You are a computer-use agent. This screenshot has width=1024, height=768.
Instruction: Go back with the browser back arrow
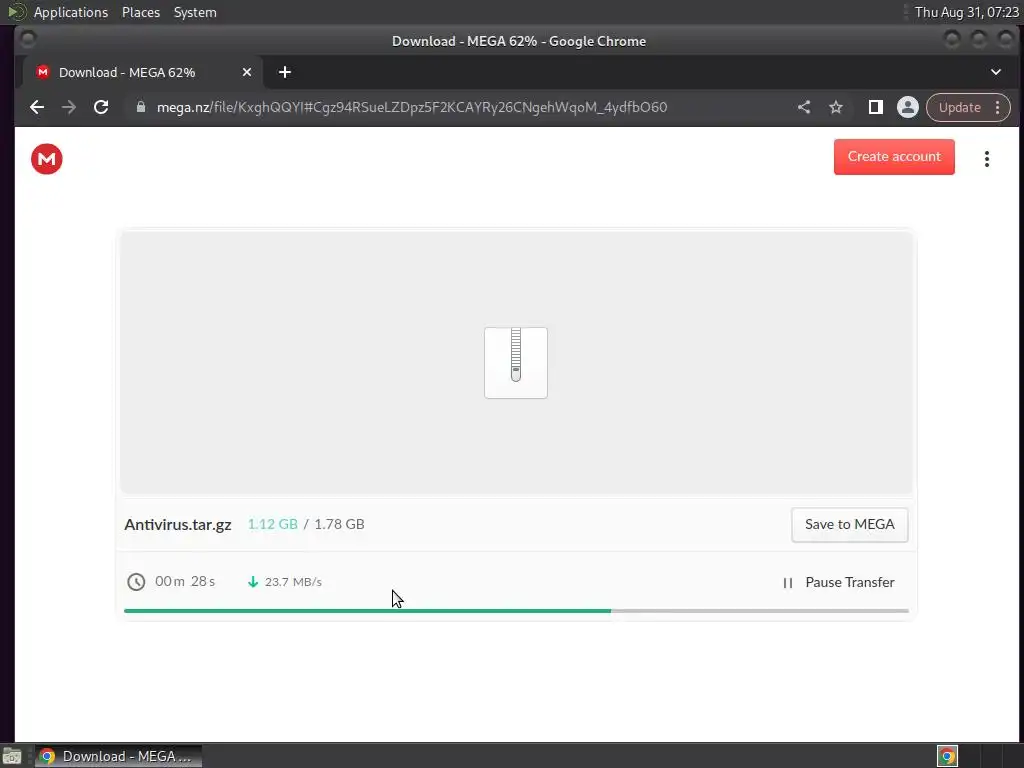[x=37, y=107]
